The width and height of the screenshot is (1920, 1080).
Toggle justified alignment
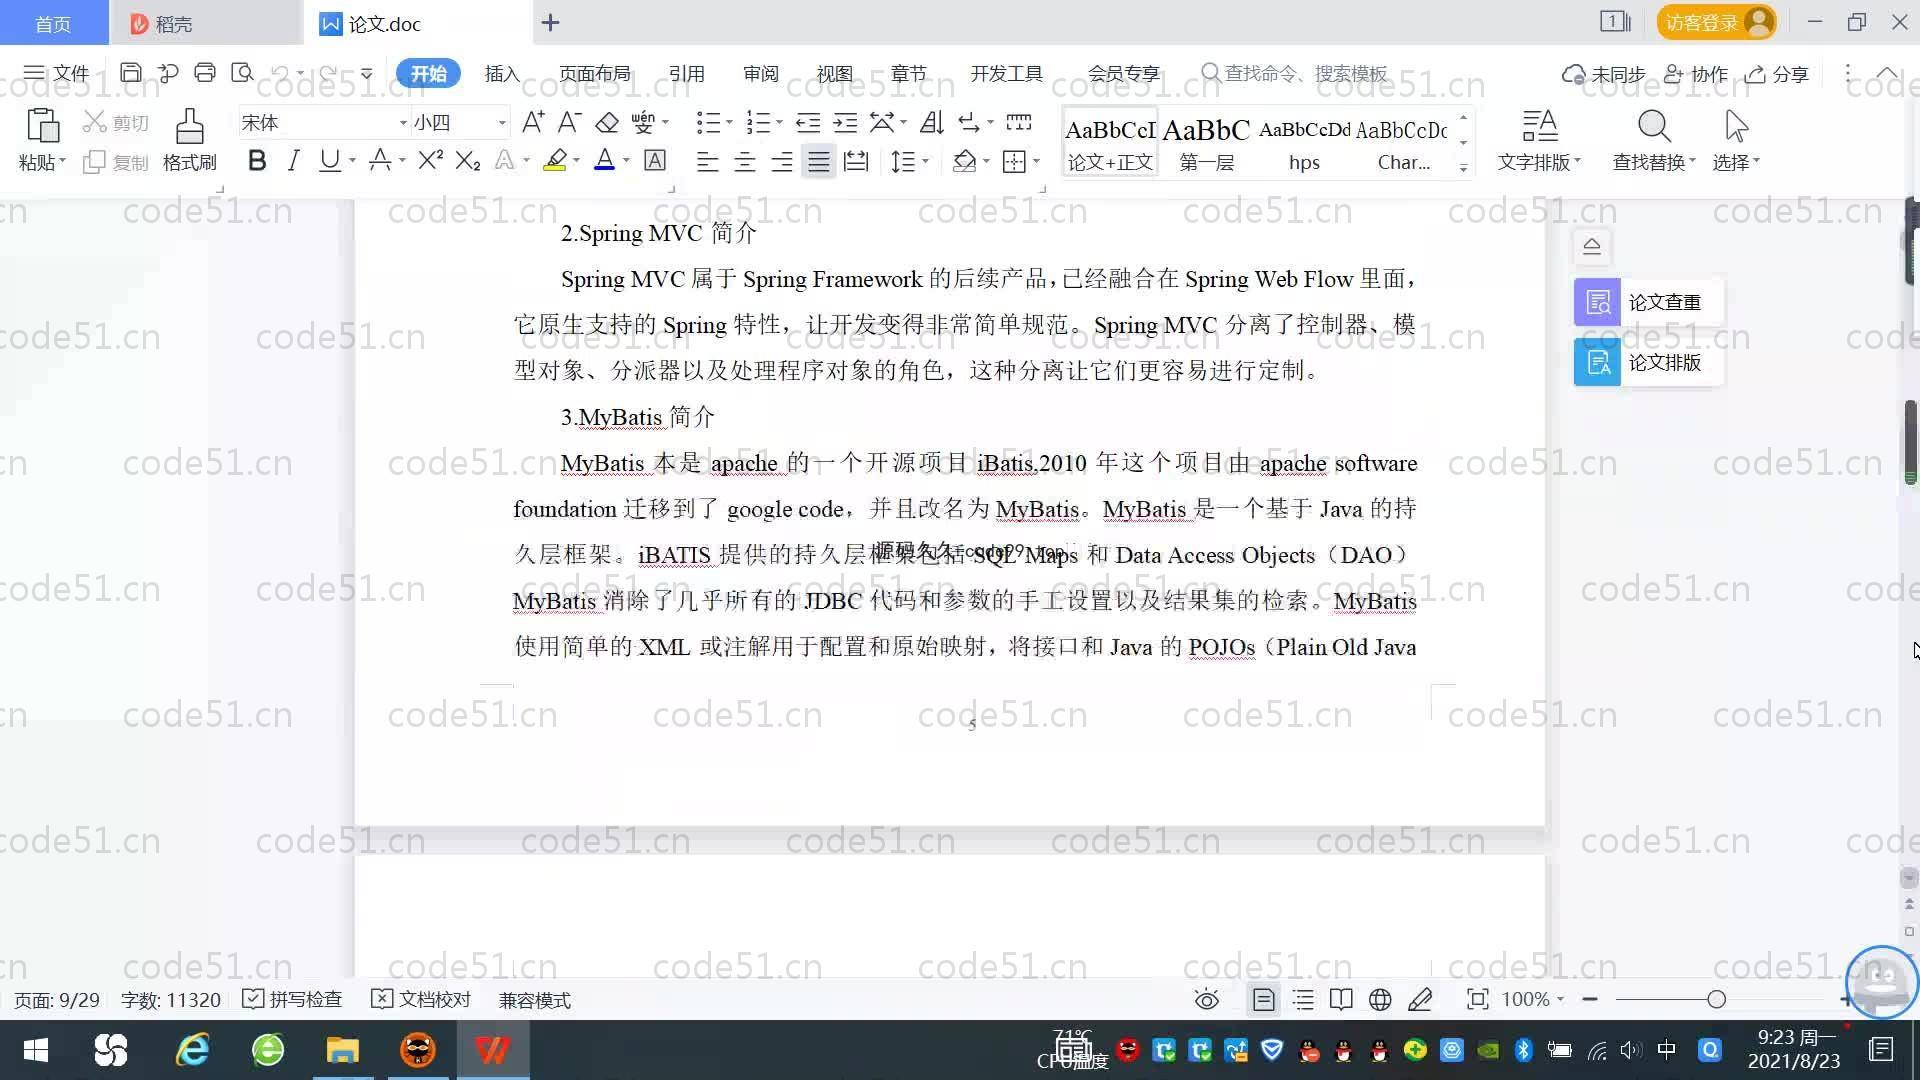click(819, 160)
